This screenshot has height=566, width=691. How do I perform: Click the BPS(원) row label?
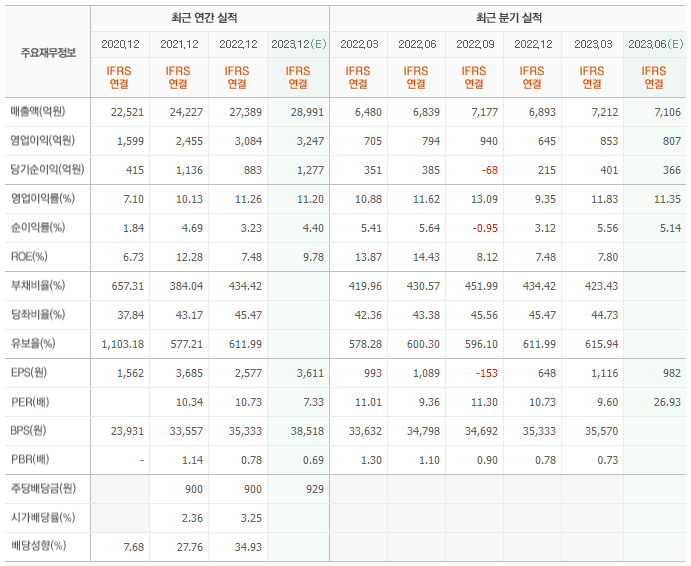[x=28, y=430]
